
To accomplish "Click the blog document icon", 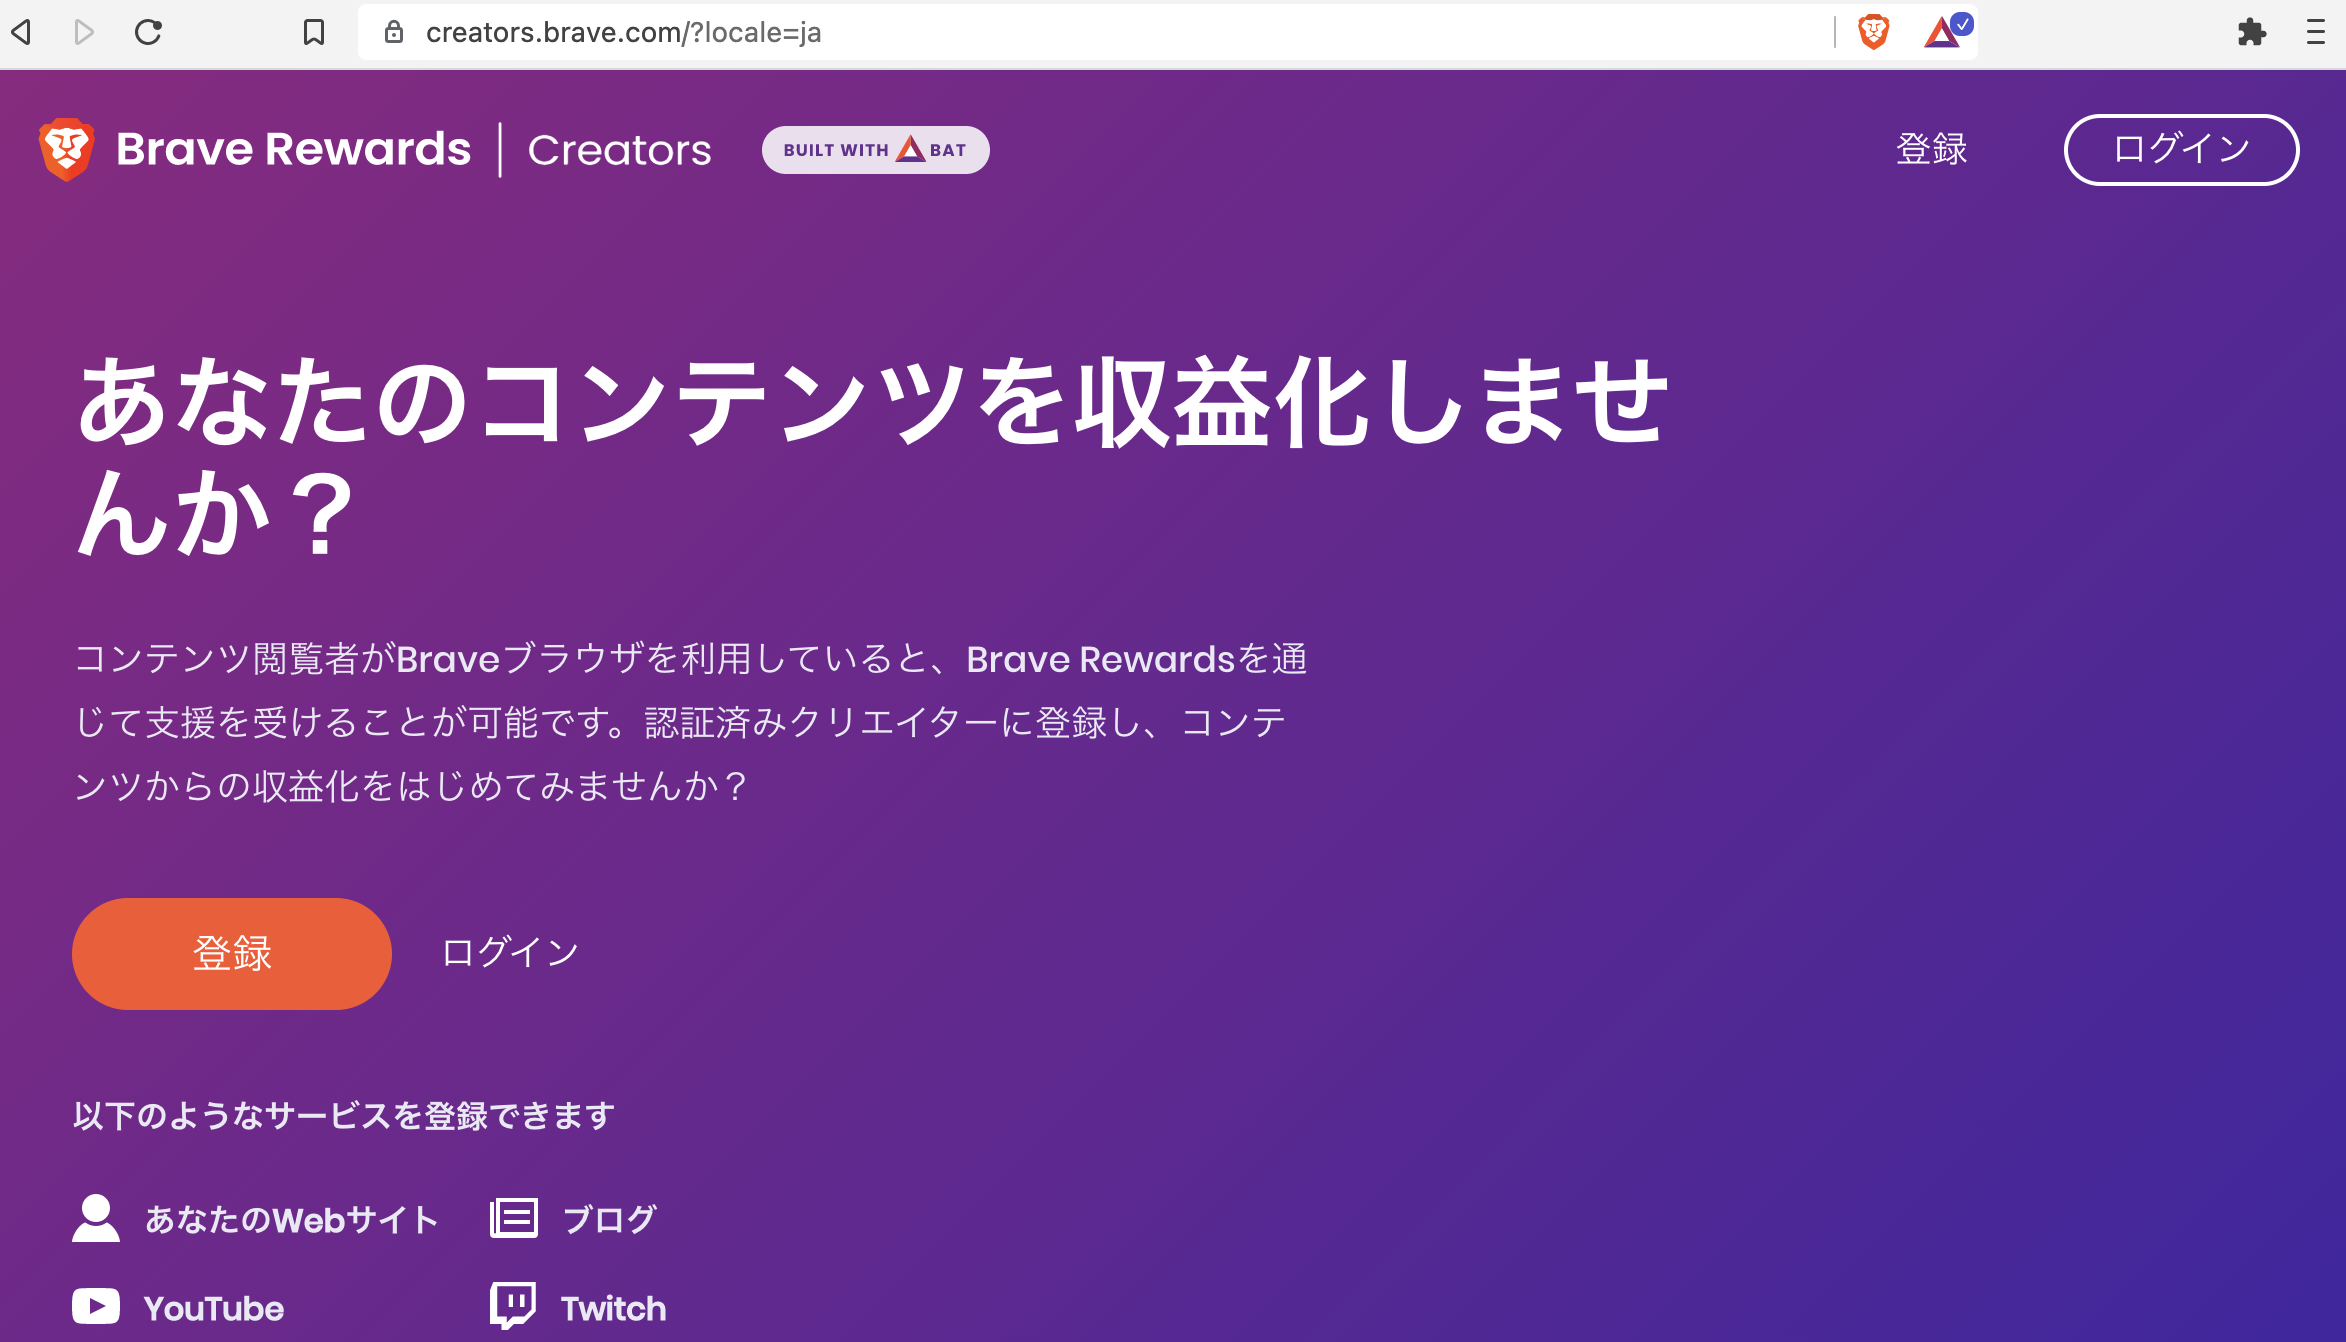I will coord(514,1218).
